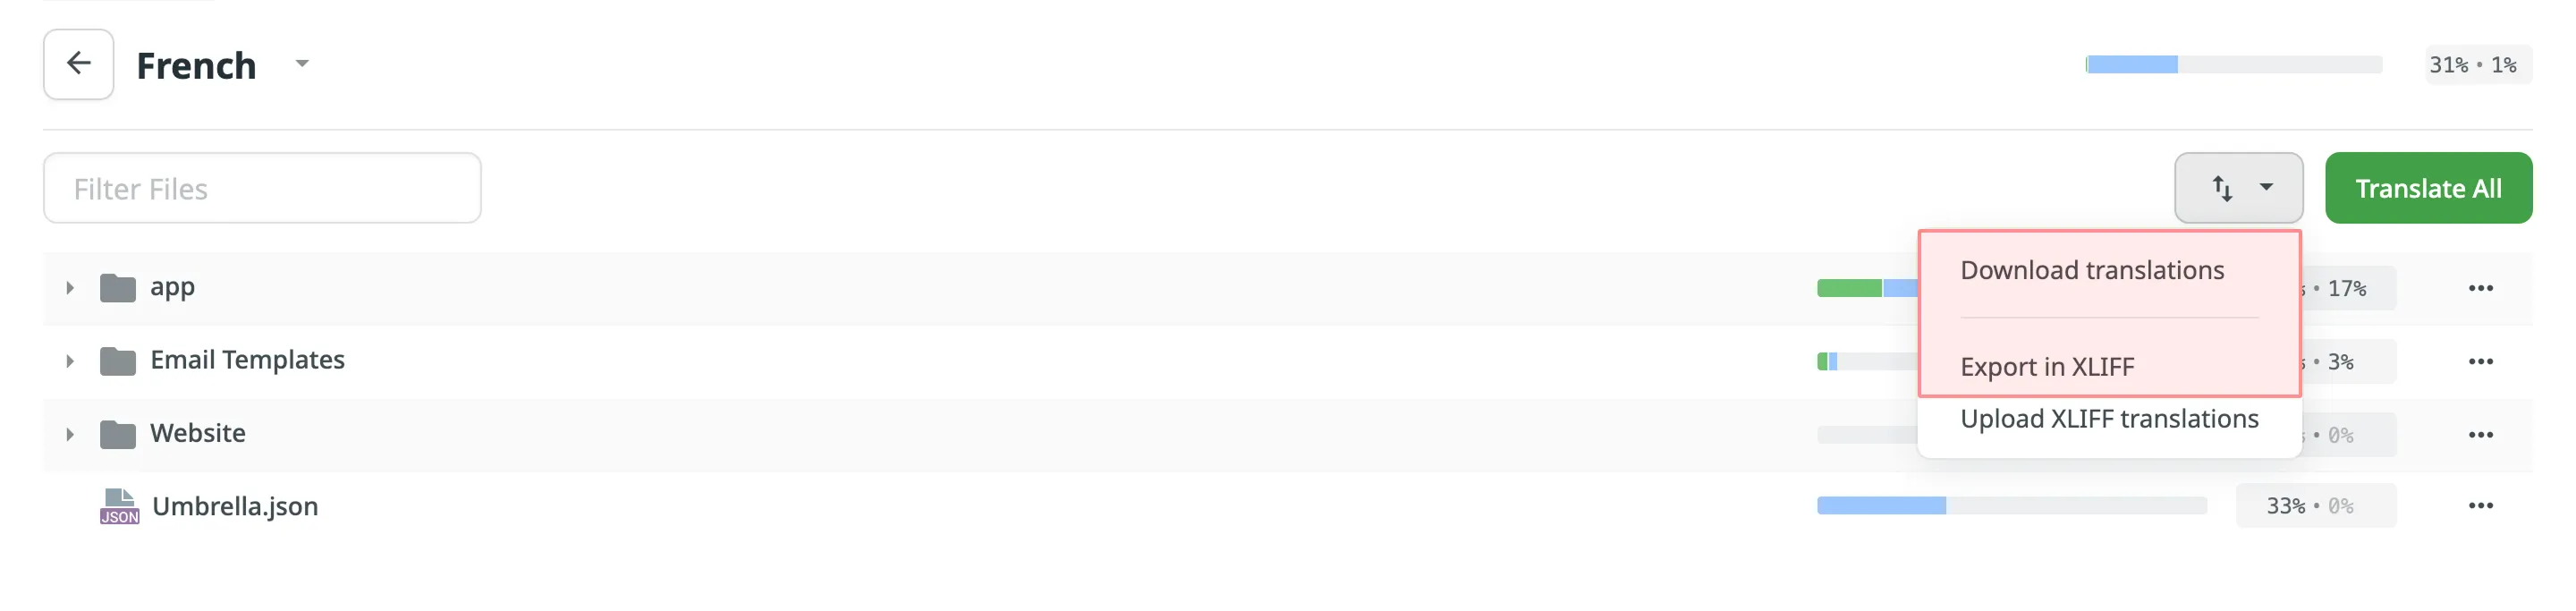Click the back arrow next to French
2576x611 pixels.
click(x=78, y=63)
